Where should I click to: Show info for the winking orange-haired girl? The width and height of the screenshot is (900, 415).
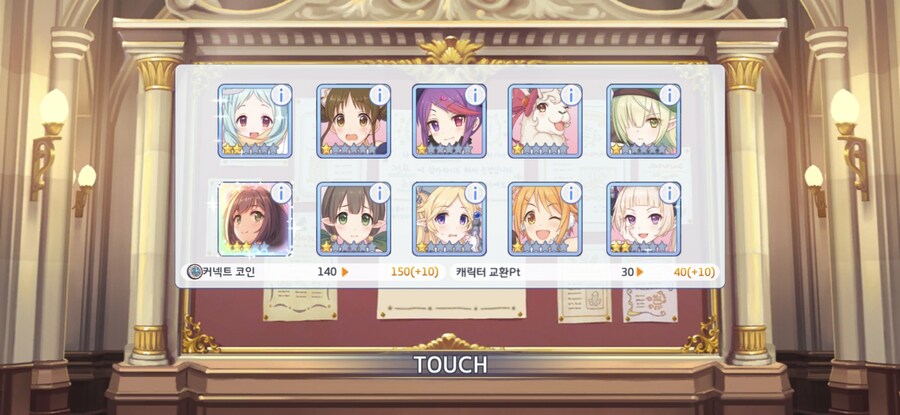click(x=571, y=193)
